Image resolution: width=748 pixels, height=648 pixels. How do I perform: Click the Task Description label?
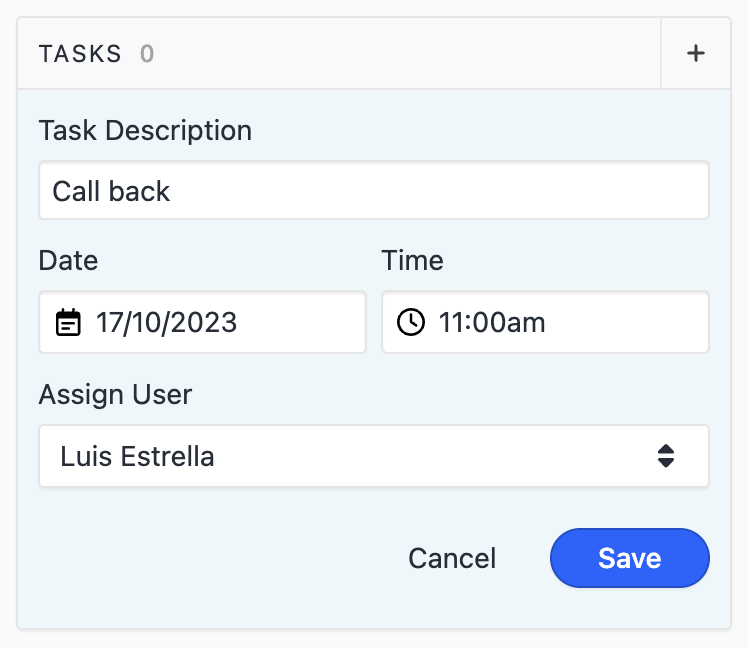tap(145, 130)
